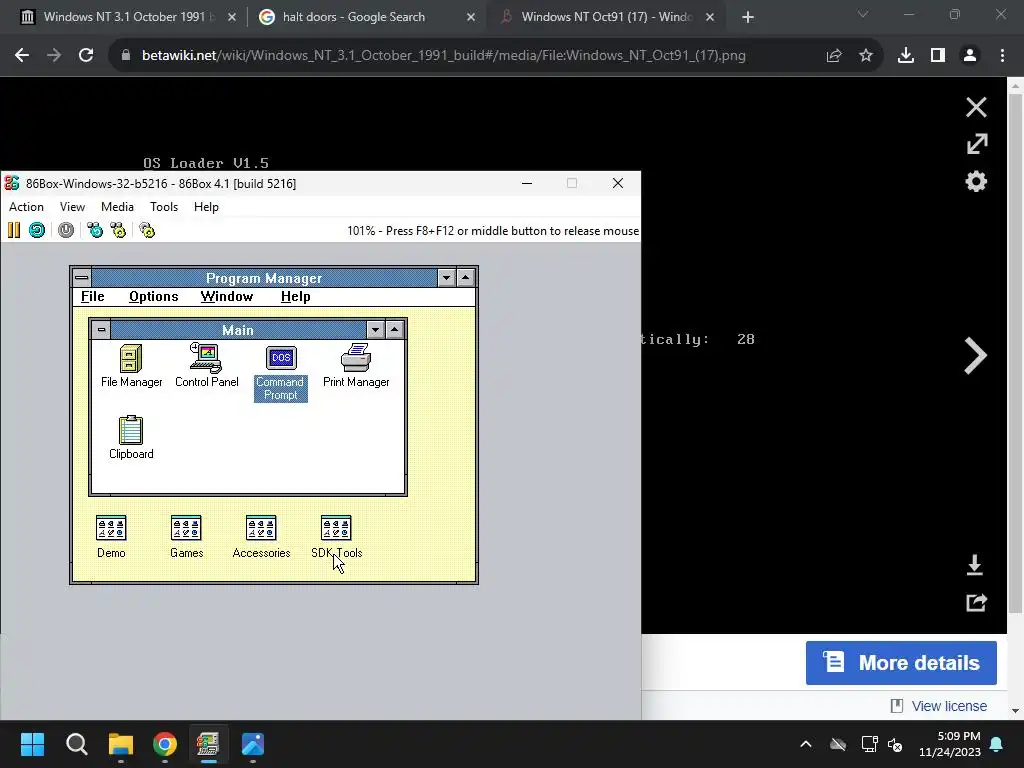Open media viewer gear options
The height and width of the screenshot is (768, 1024).
pos(976,181)
